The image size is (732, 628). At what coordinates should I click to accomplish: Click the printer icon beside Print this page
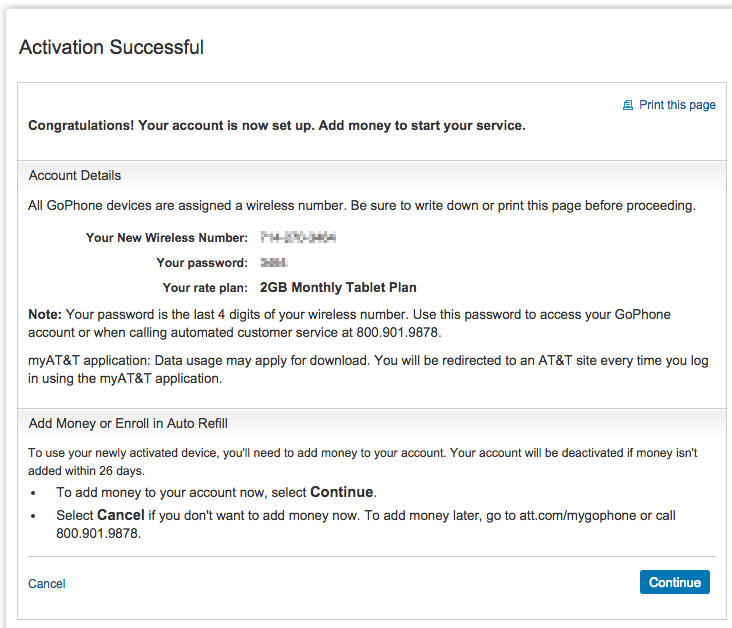(x=628, y=105)
